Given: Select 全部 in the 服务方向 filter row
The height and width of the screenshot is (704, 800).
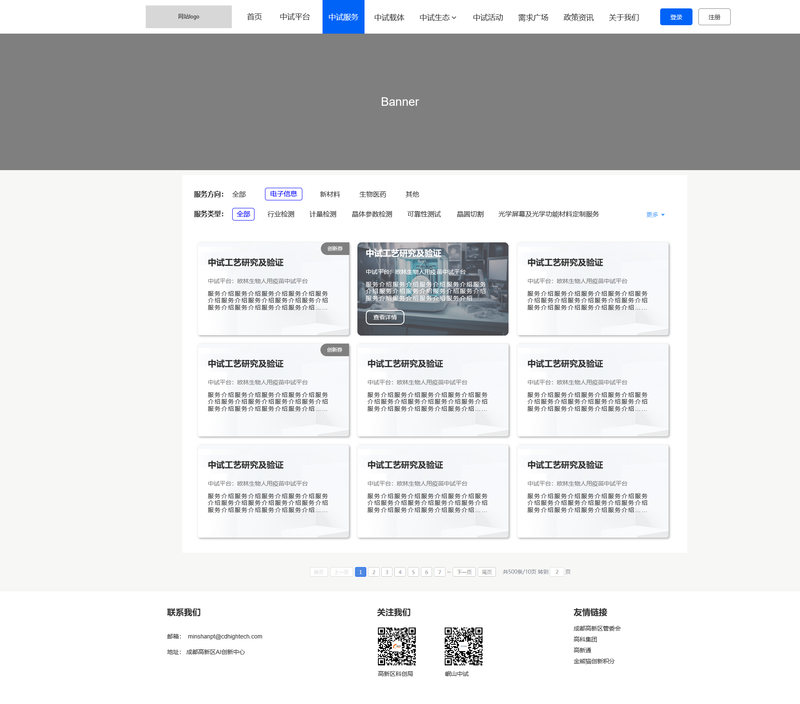Looking at the screenshot, I should pyautogui.click(x=239, y=194).
